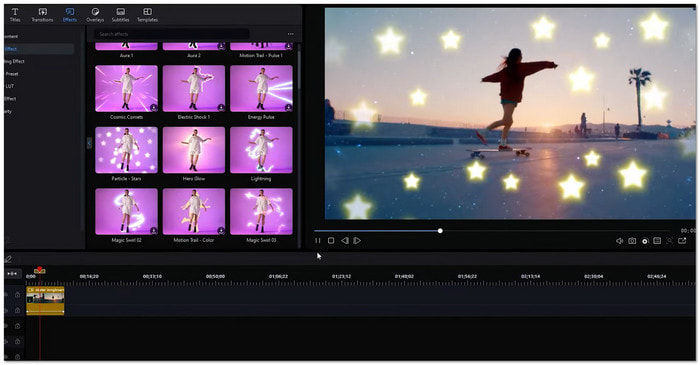Click the 02;13;14 mark on timeline ruler
This screenshot has width=700, height=365.
pyautogui.click(x=530, y=277)
